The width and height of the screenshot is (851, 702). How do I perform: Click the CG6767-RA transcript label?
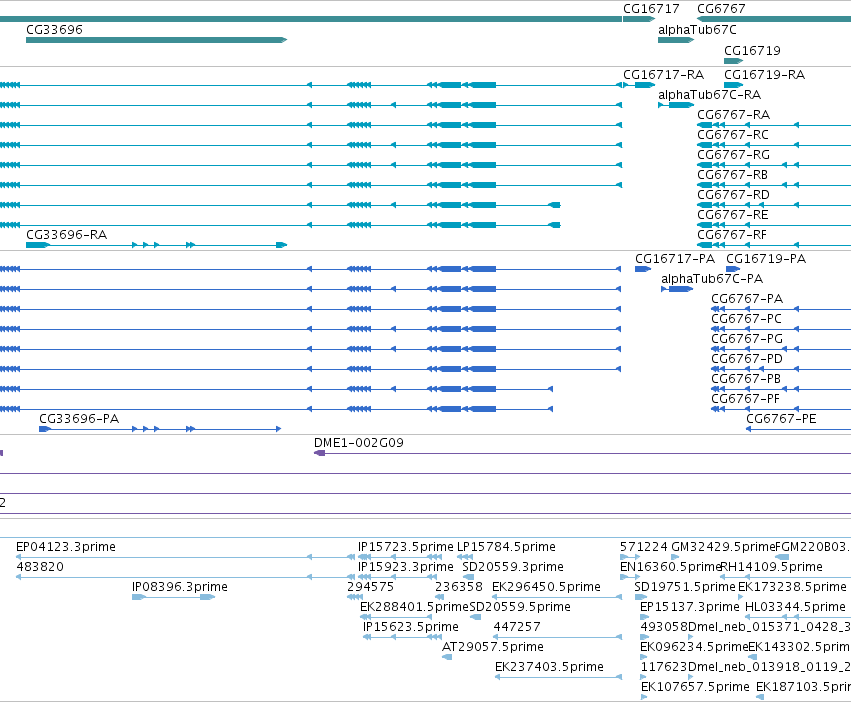733,115
